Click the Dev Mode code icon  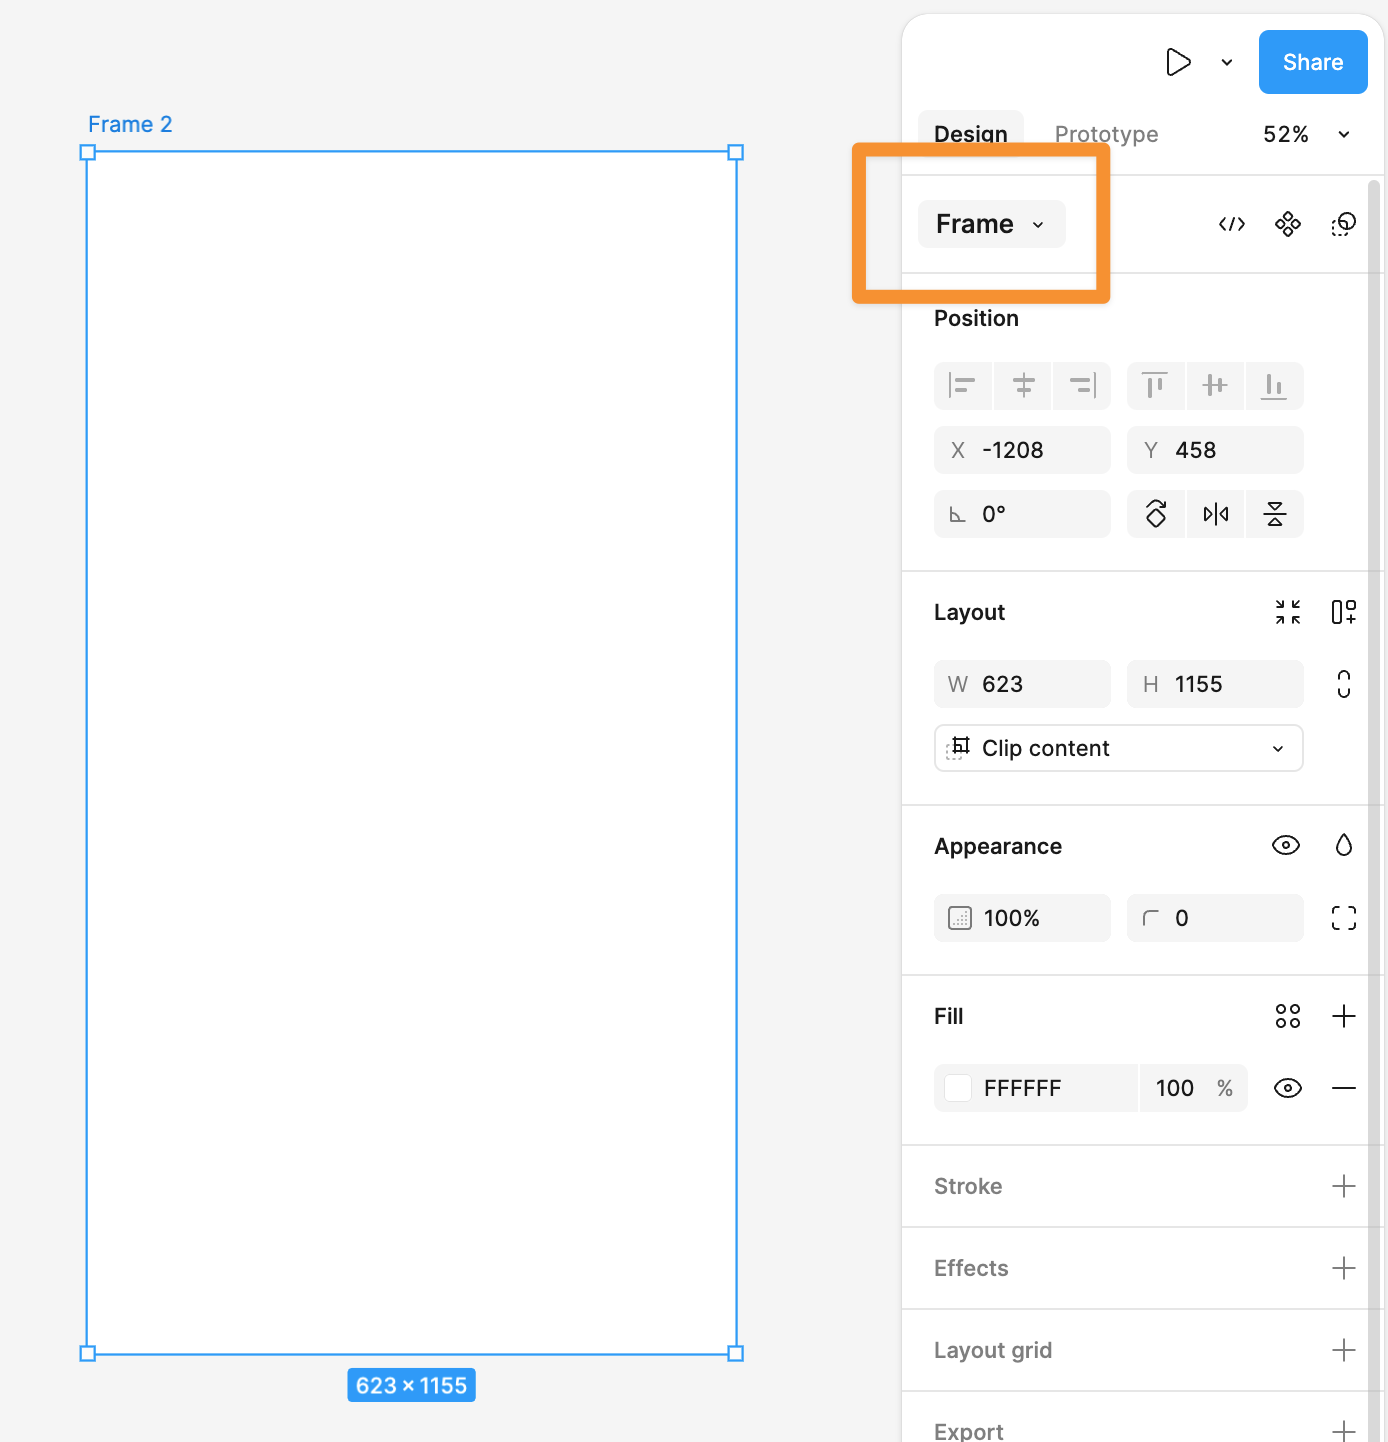(x=1231, y=224)
